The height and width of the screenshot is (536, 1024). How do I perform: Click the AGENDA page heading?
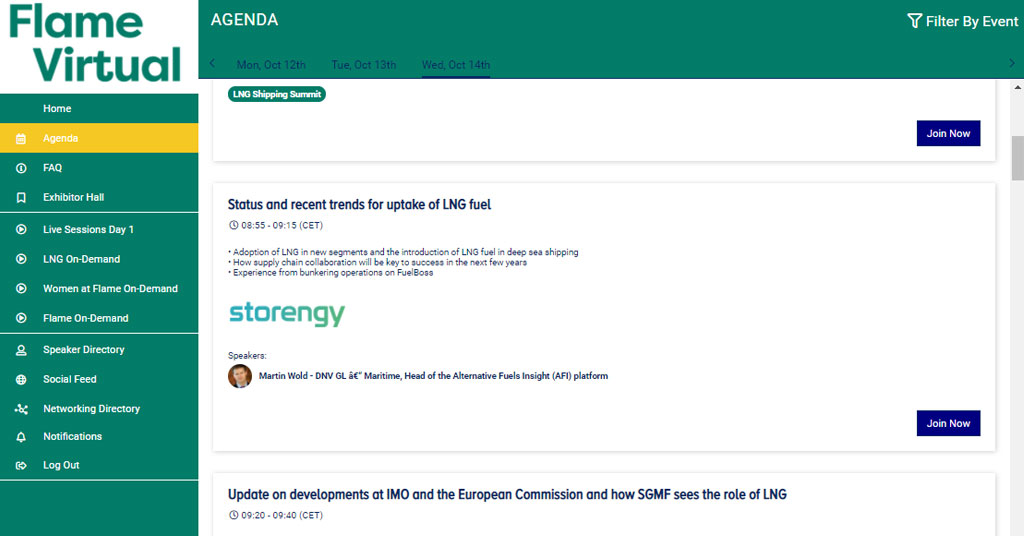pyautogui.click(x=244, y=20)
